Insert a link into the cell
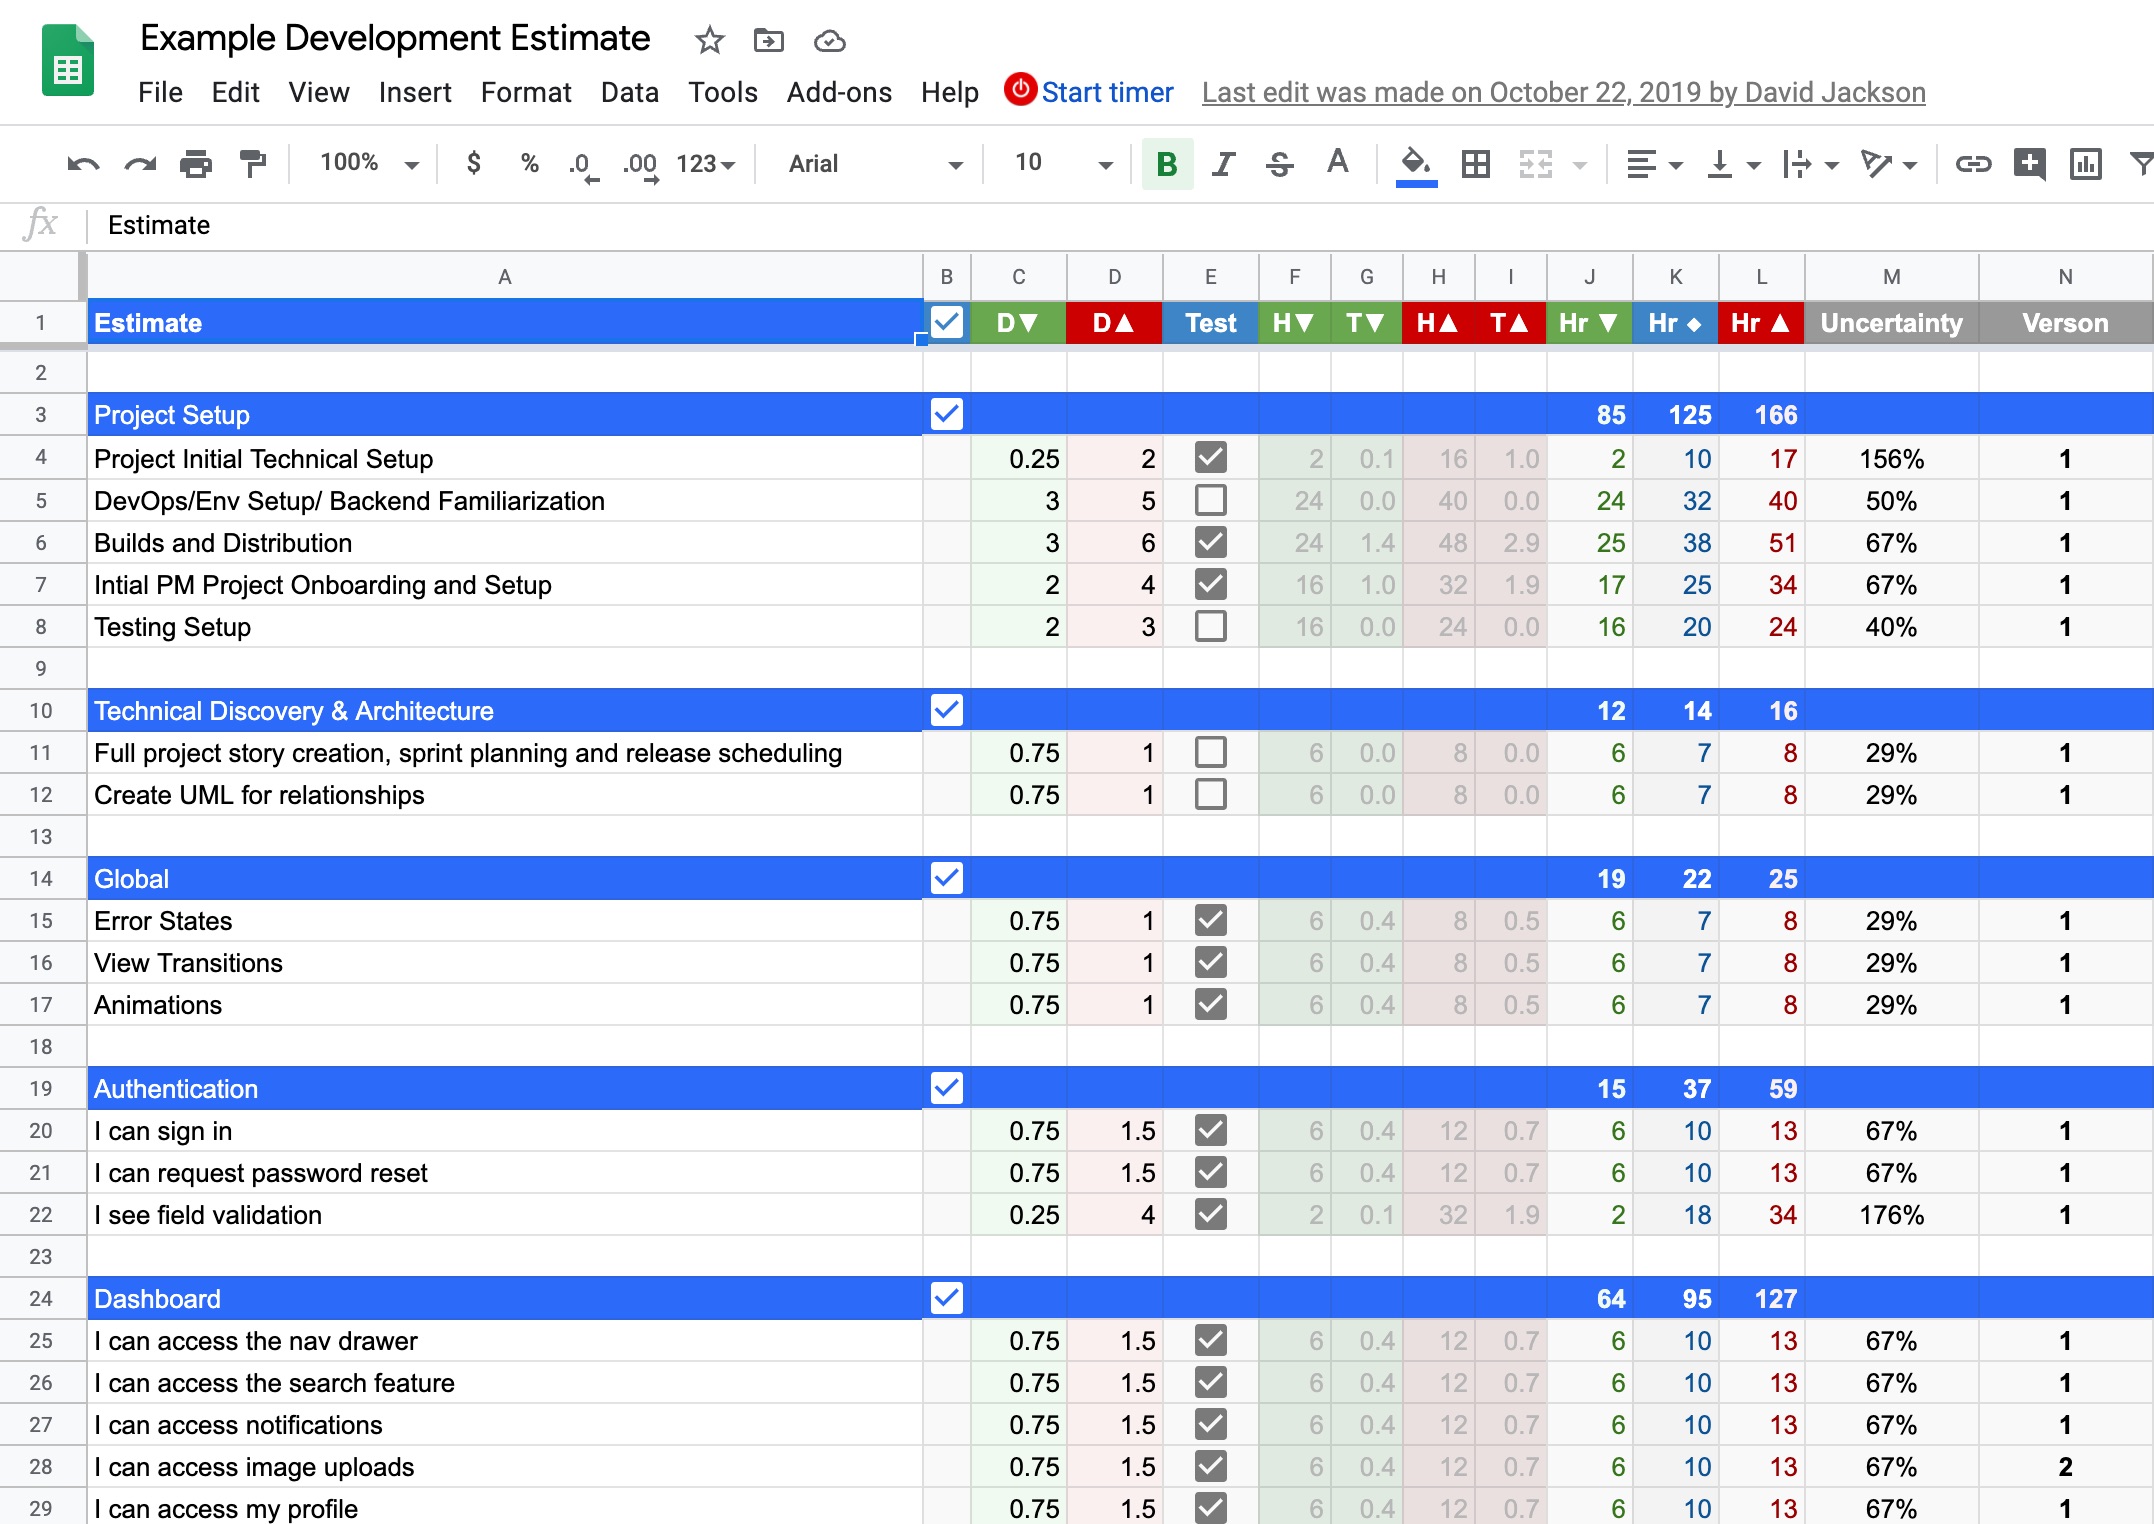Screen dimensions: 2154x1524 [1974, 163]
